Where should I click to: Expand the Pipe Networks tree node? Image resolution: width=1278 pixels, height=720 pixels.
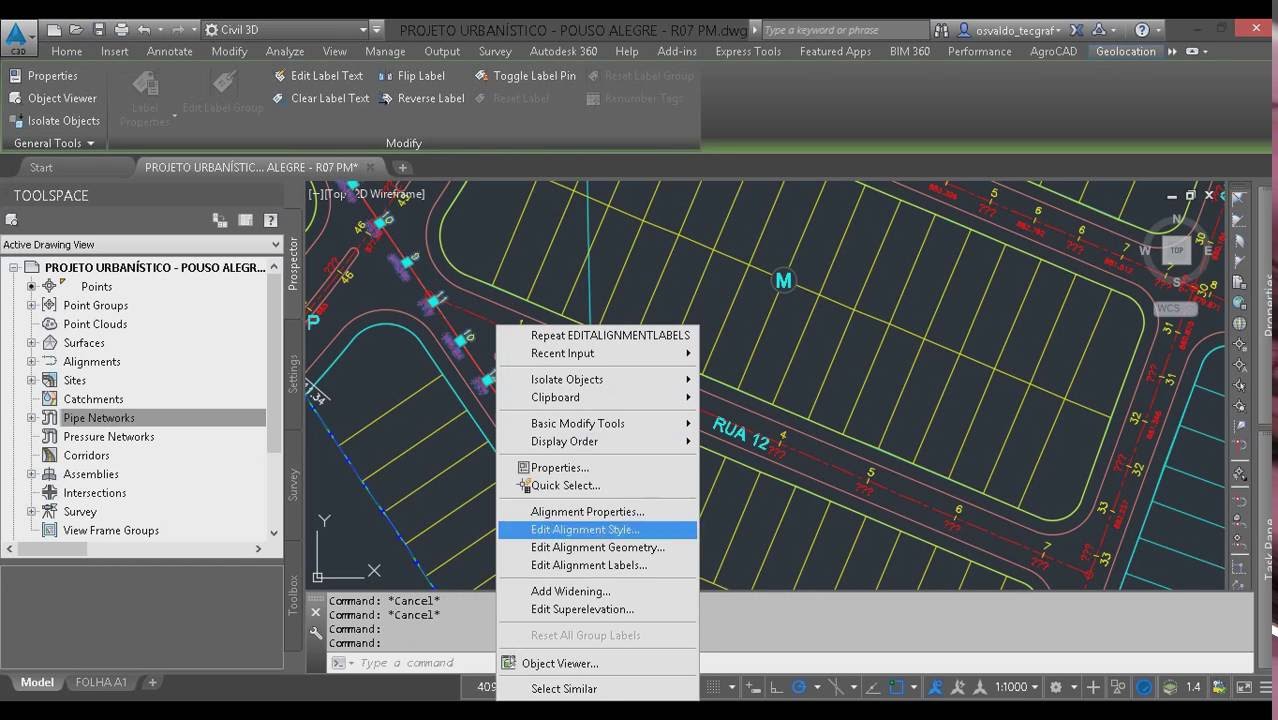click(x=31, y=418)
